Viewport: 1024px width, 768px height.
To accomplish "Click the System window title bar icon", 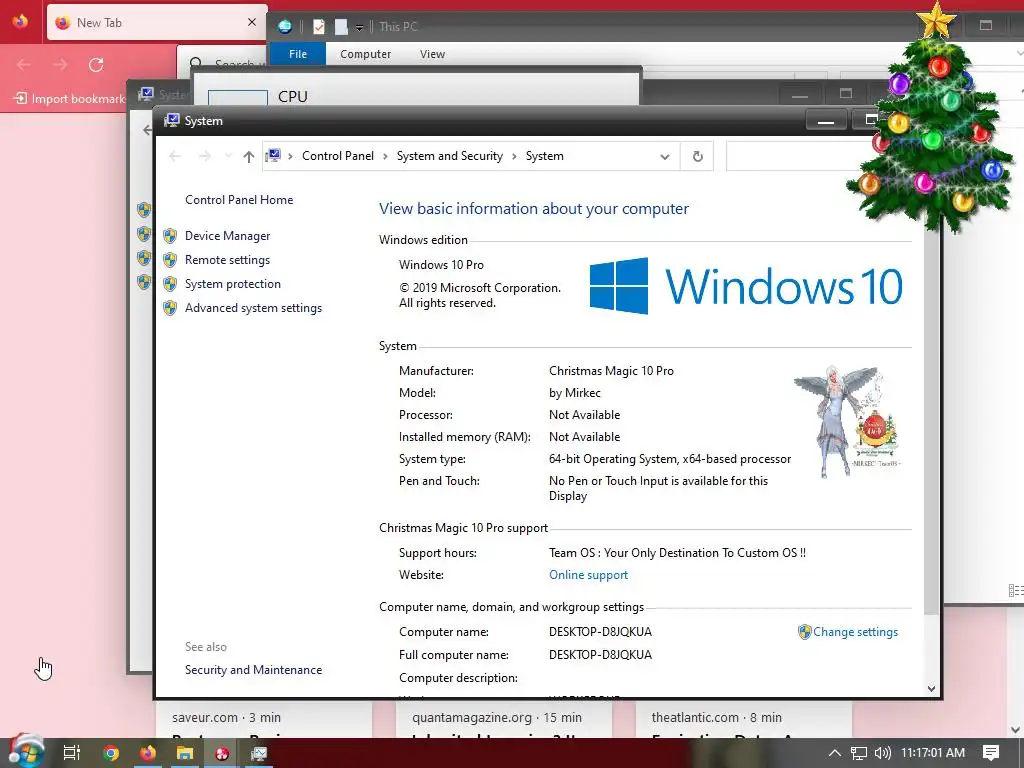I will (172, 121).
